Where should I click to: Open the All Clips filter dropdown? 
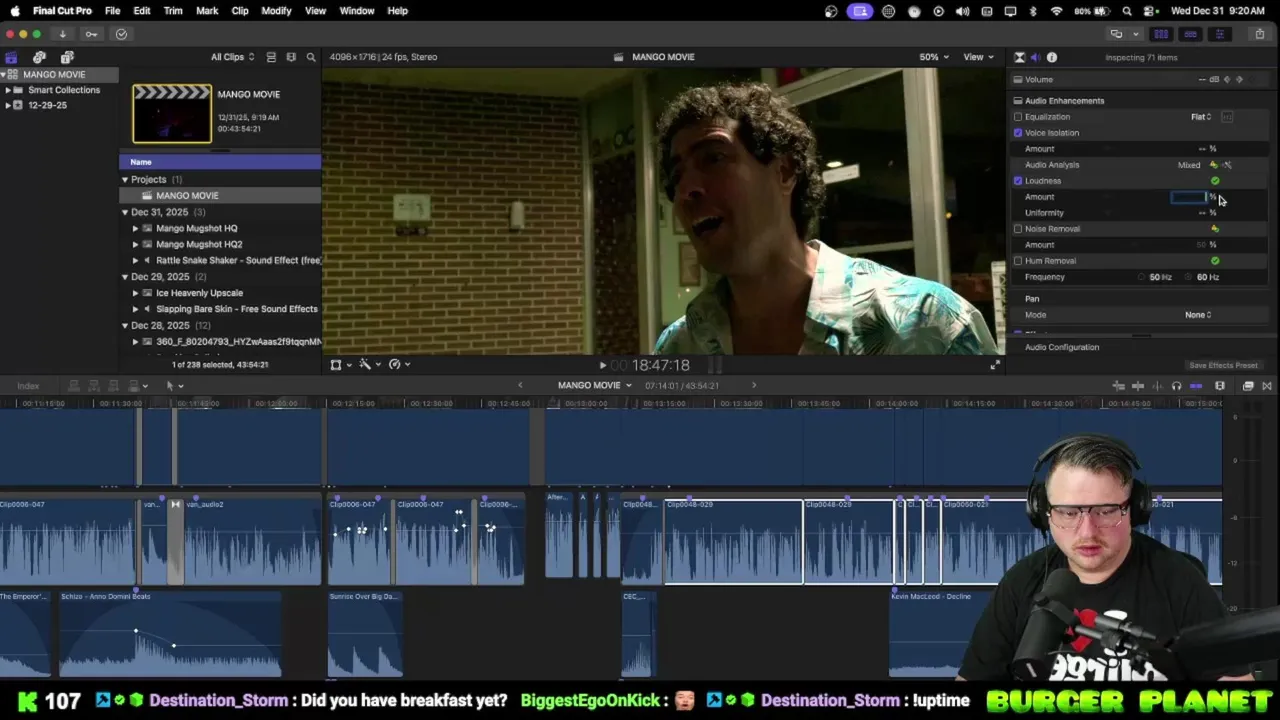click(x=232, y=57)
